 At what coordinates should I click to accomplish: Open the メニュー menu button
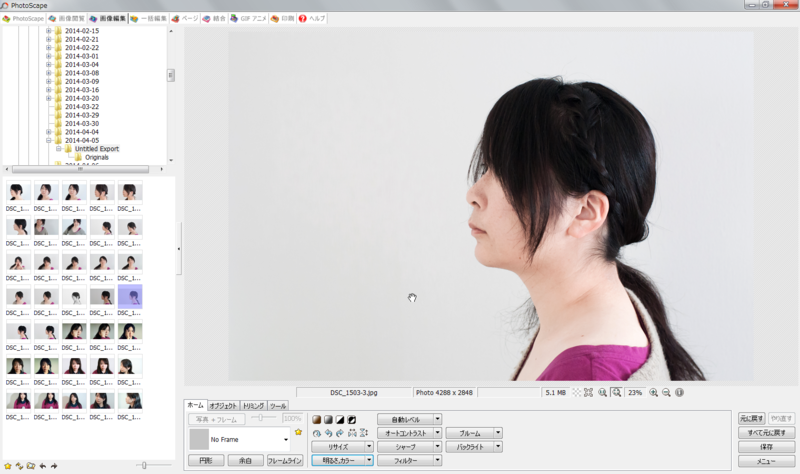click(x=766, y=461)
